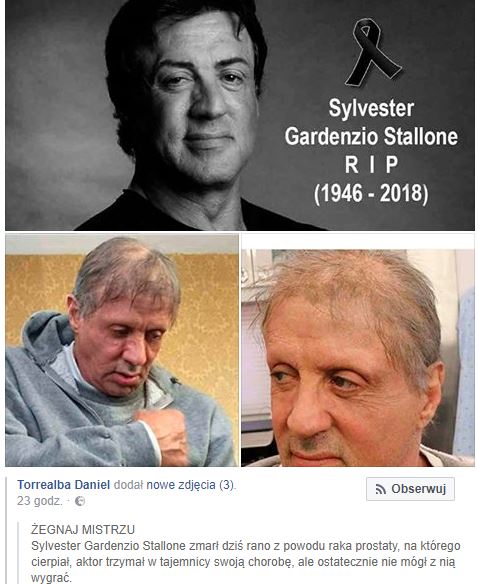Click the globe privacy icon beside 23 godz.
The image size is (478, 584).
[80, 501]
